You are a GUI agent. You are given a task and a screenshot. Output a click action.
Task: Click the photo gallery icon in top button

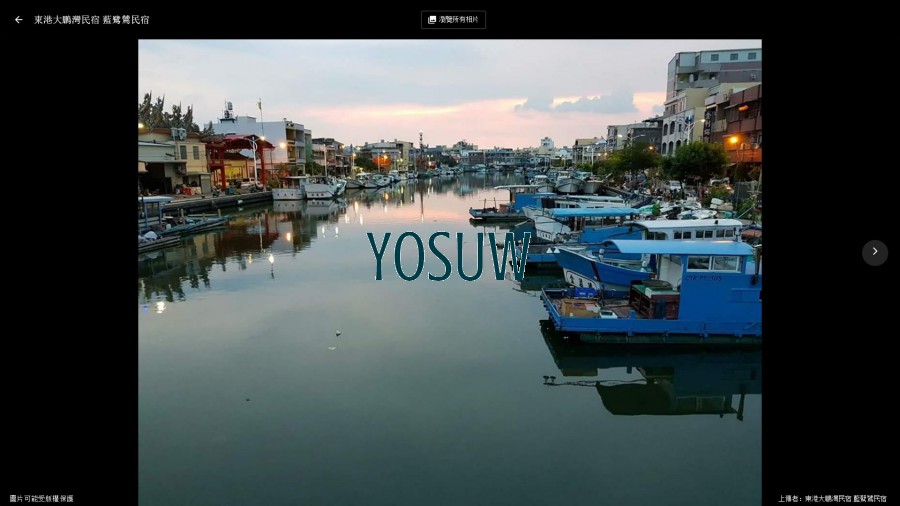[432, 20]
